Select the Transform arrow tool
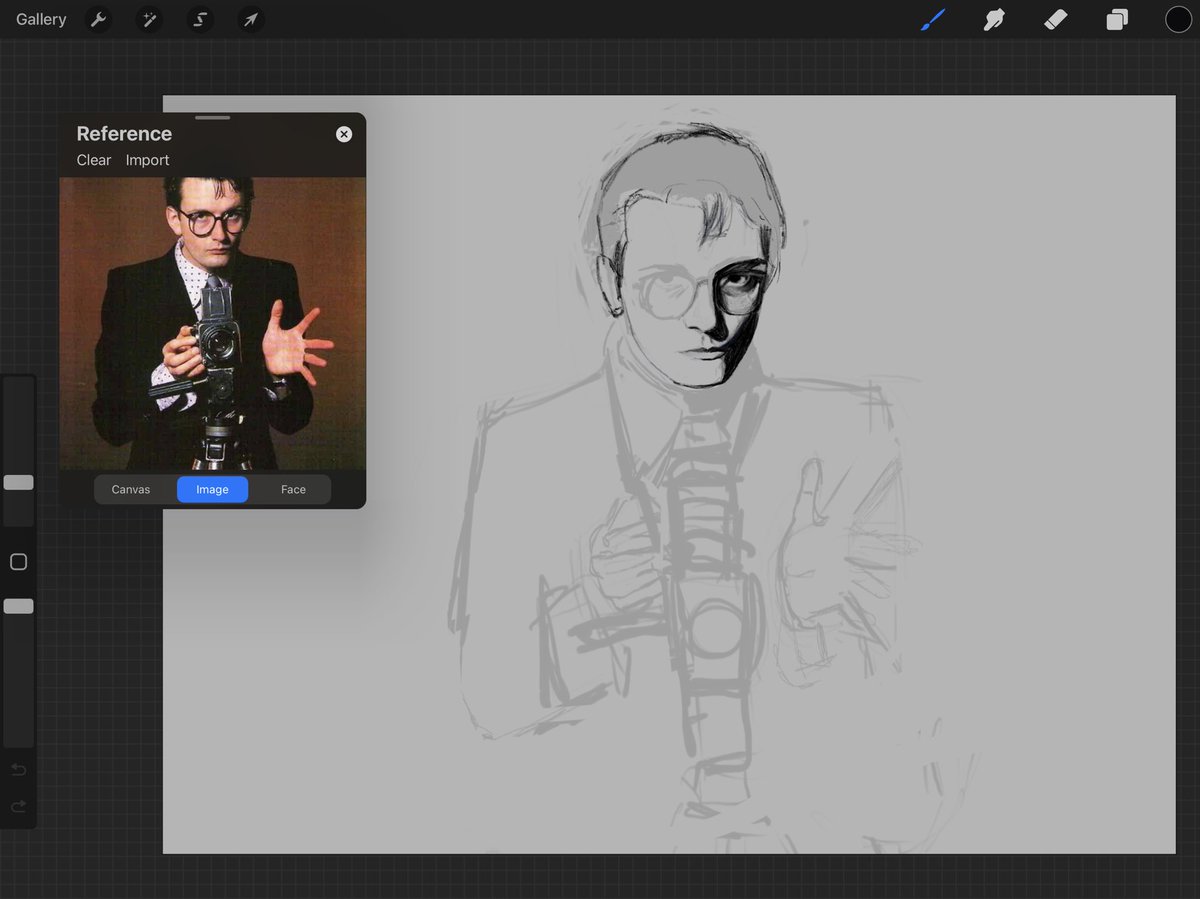The width and height of the screenshot is (1200, 899). pos(251,19)
